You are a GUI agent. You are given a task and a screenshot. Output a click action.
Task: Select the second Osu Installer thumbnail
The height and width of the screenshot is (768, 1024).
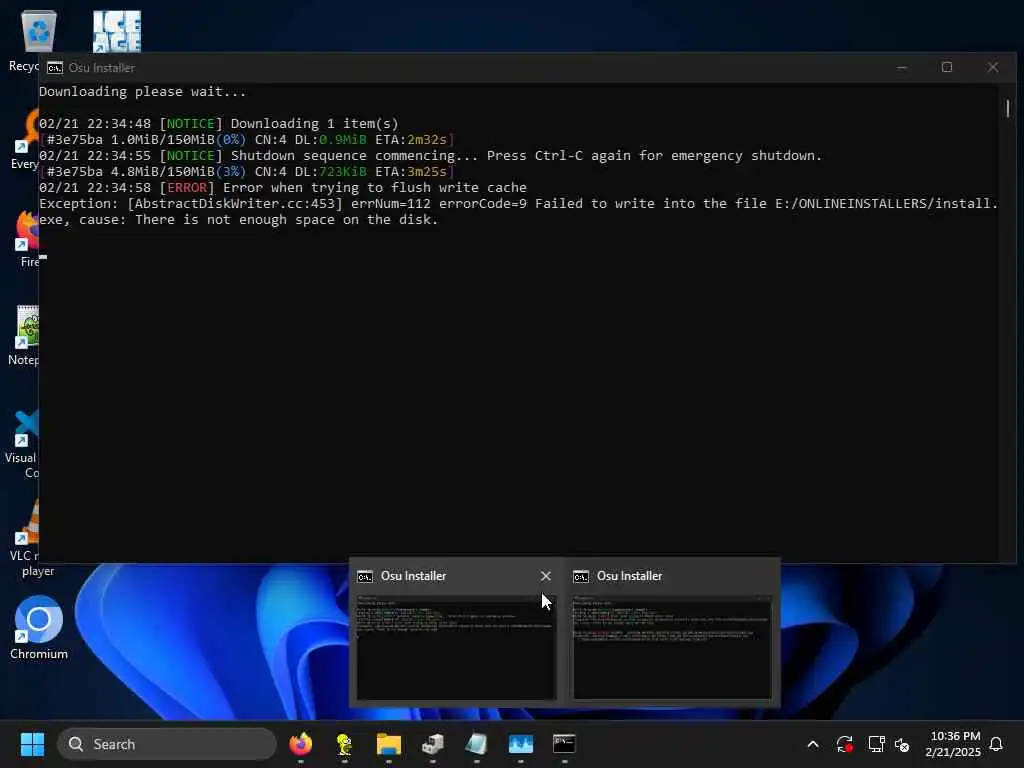(x=672, y=647)
